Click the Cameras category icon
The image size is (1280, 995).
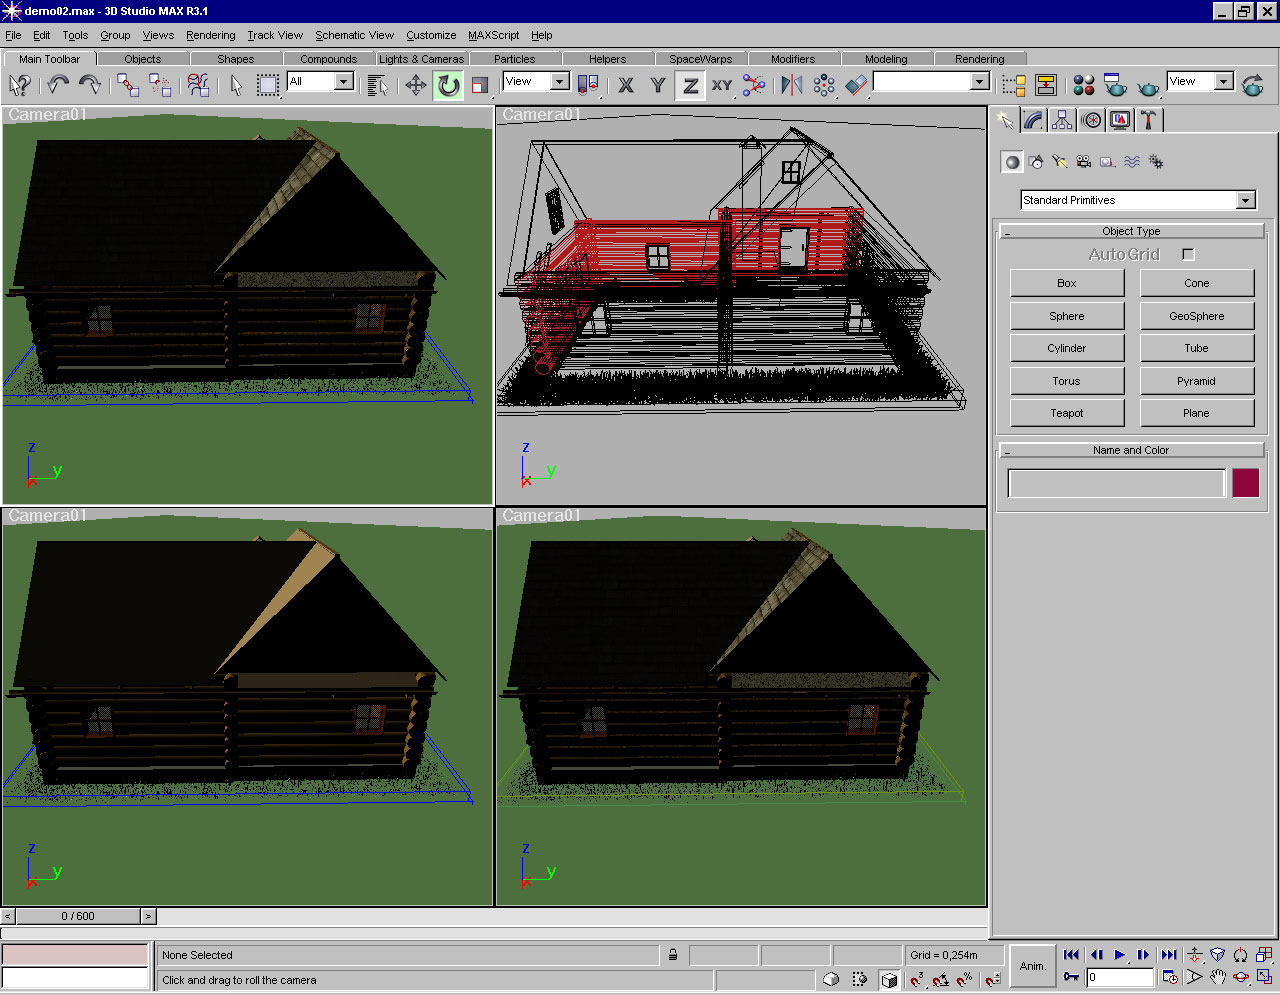click(1084, 162)
